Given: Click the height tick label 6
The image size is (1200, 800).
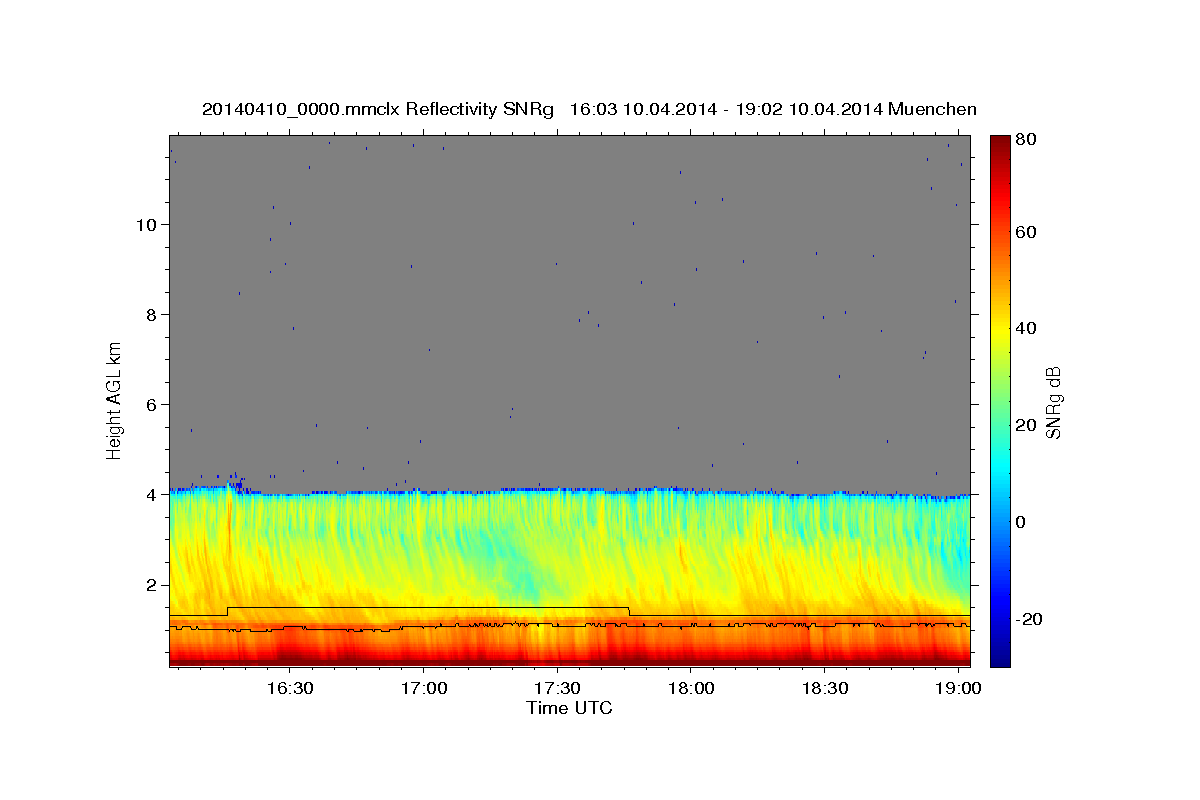Looking at the screenshot, I should [x=152, y=404].
